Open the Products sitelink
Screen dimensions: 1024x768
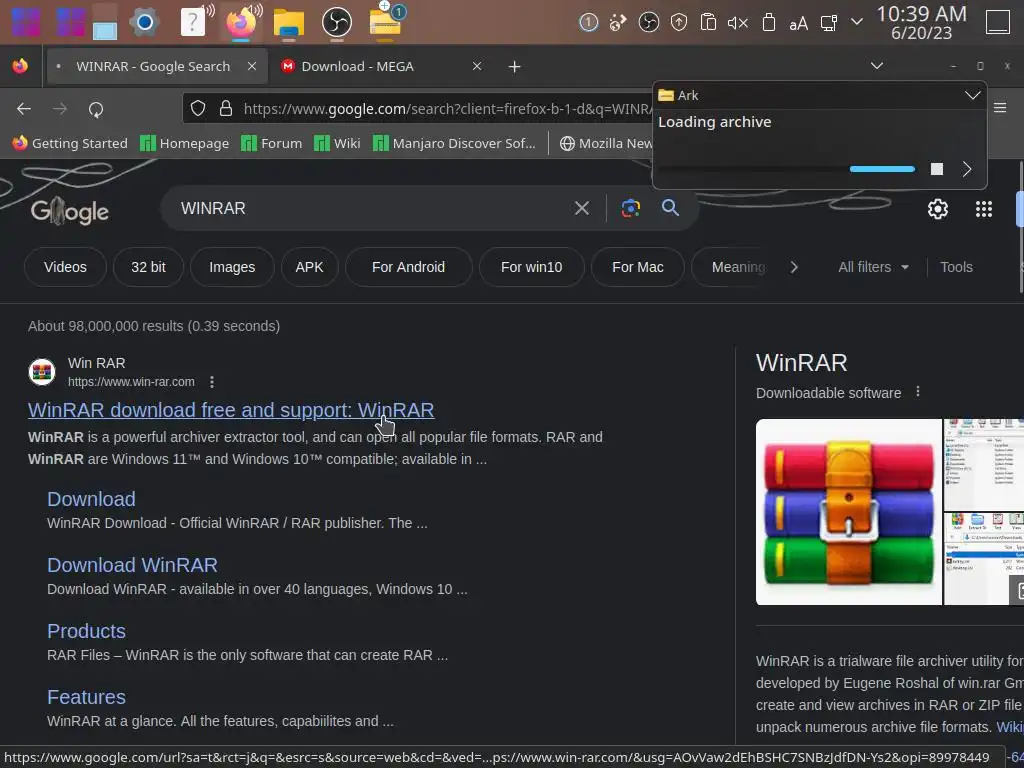point(86,631)
